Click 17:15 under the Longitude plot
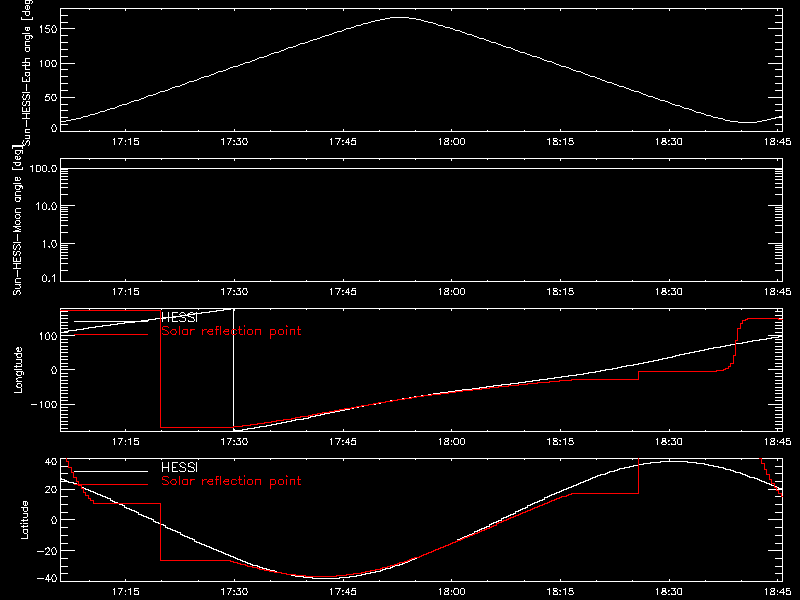Image resolution: width=800 pixels, height=600 pixels. pyautogui.click(x=126, y=441)
